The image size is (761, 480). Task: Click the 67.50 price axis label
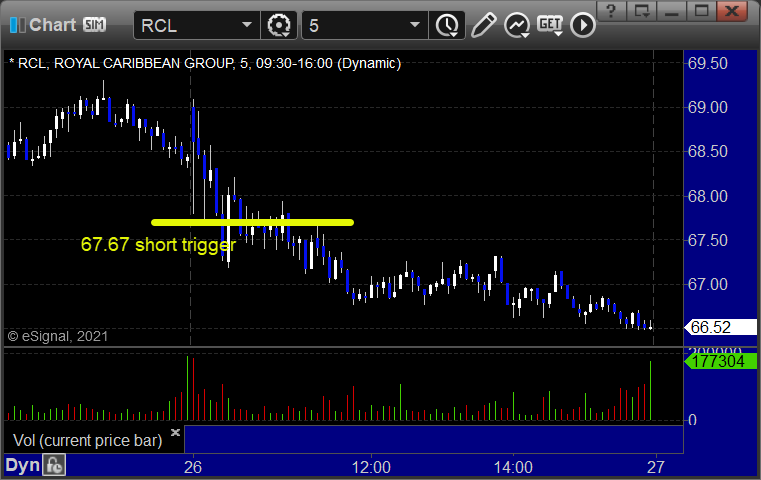coord(708,240)
